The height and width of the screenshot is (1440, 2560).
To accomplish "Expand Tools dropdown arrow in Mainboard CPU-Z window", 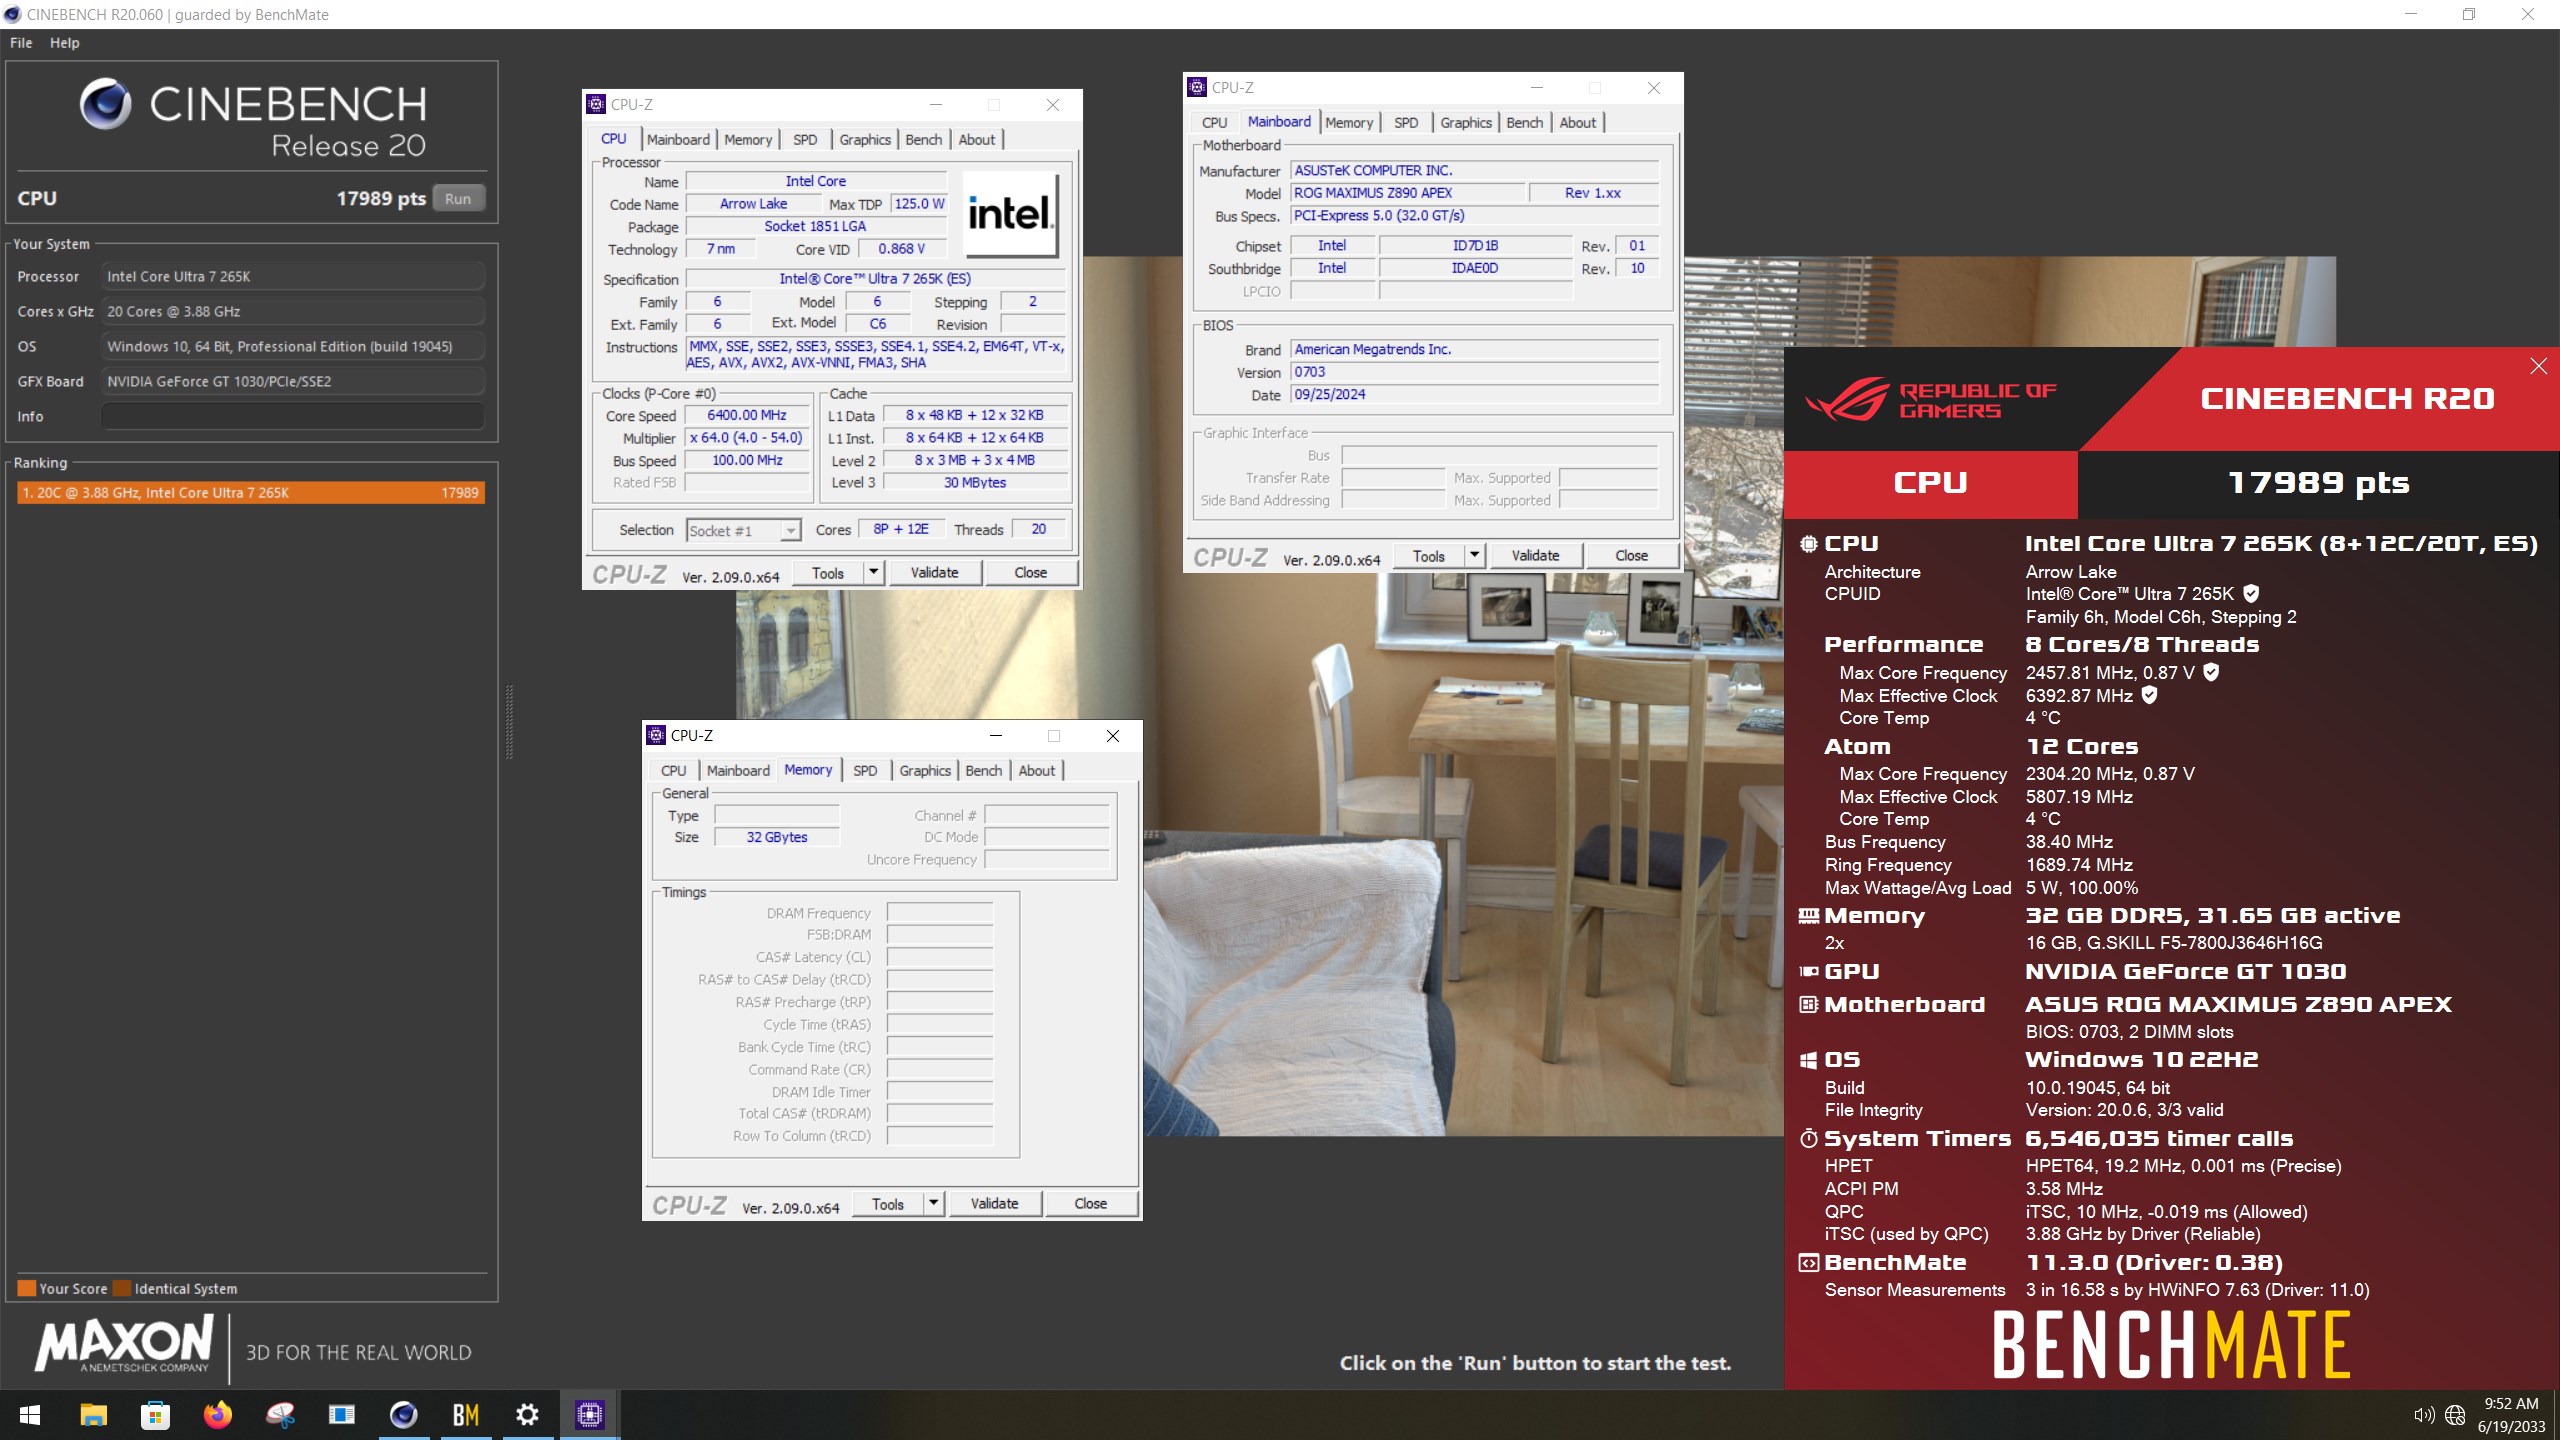I will point(1475,556).
